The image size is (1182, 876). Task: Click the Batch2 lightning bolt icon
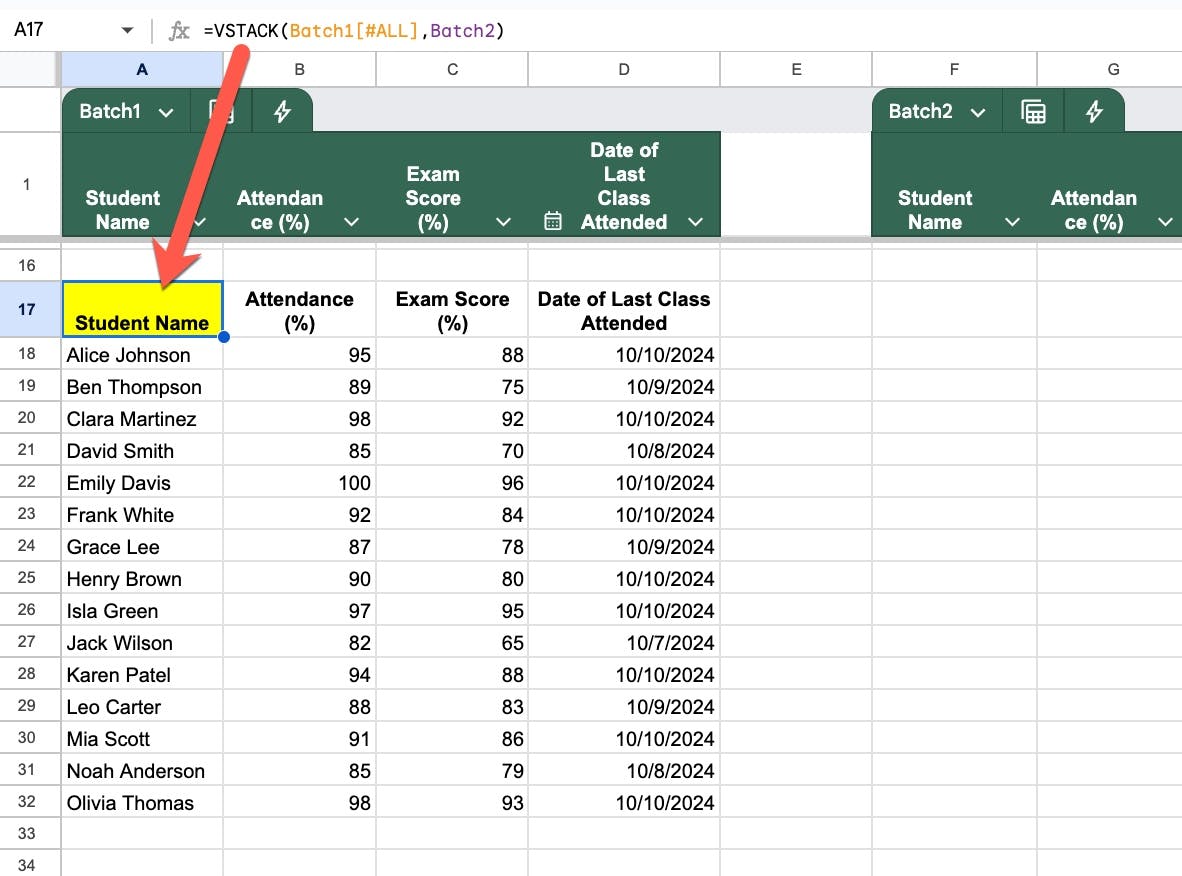[x=1094, y=112]
